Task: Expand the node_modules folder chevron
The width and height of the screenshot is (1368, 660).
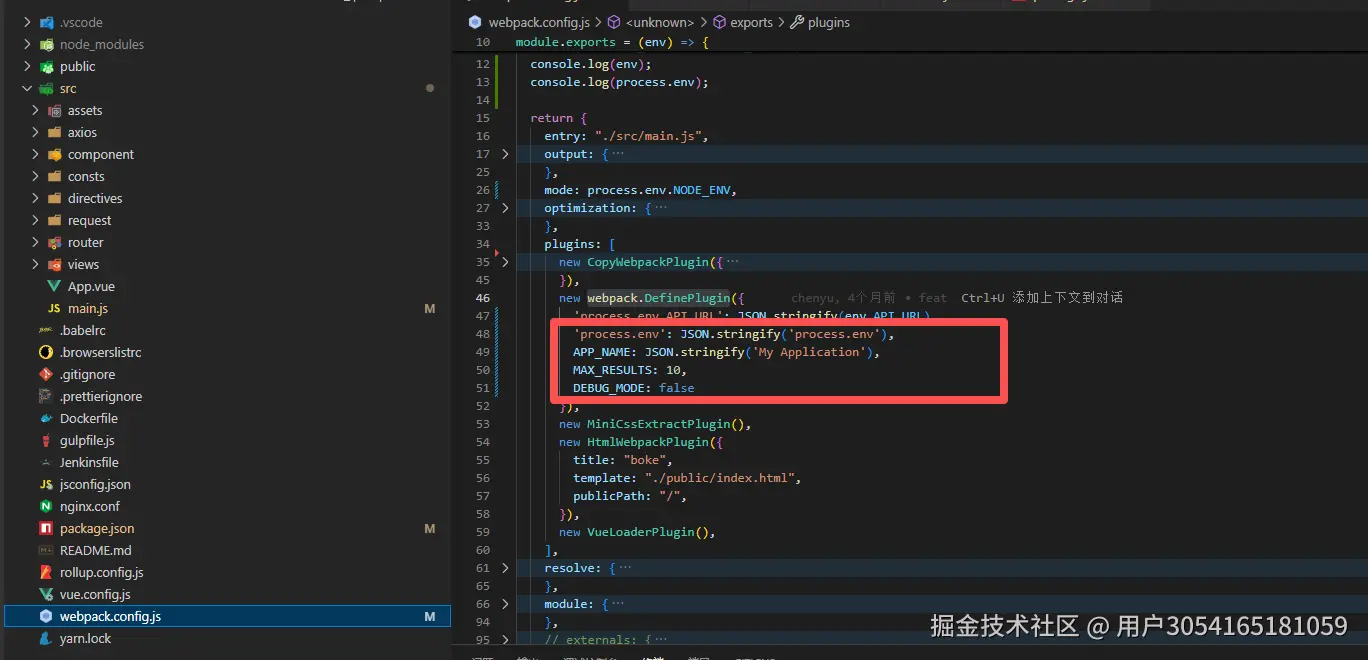Action: [x=27, y=44]
